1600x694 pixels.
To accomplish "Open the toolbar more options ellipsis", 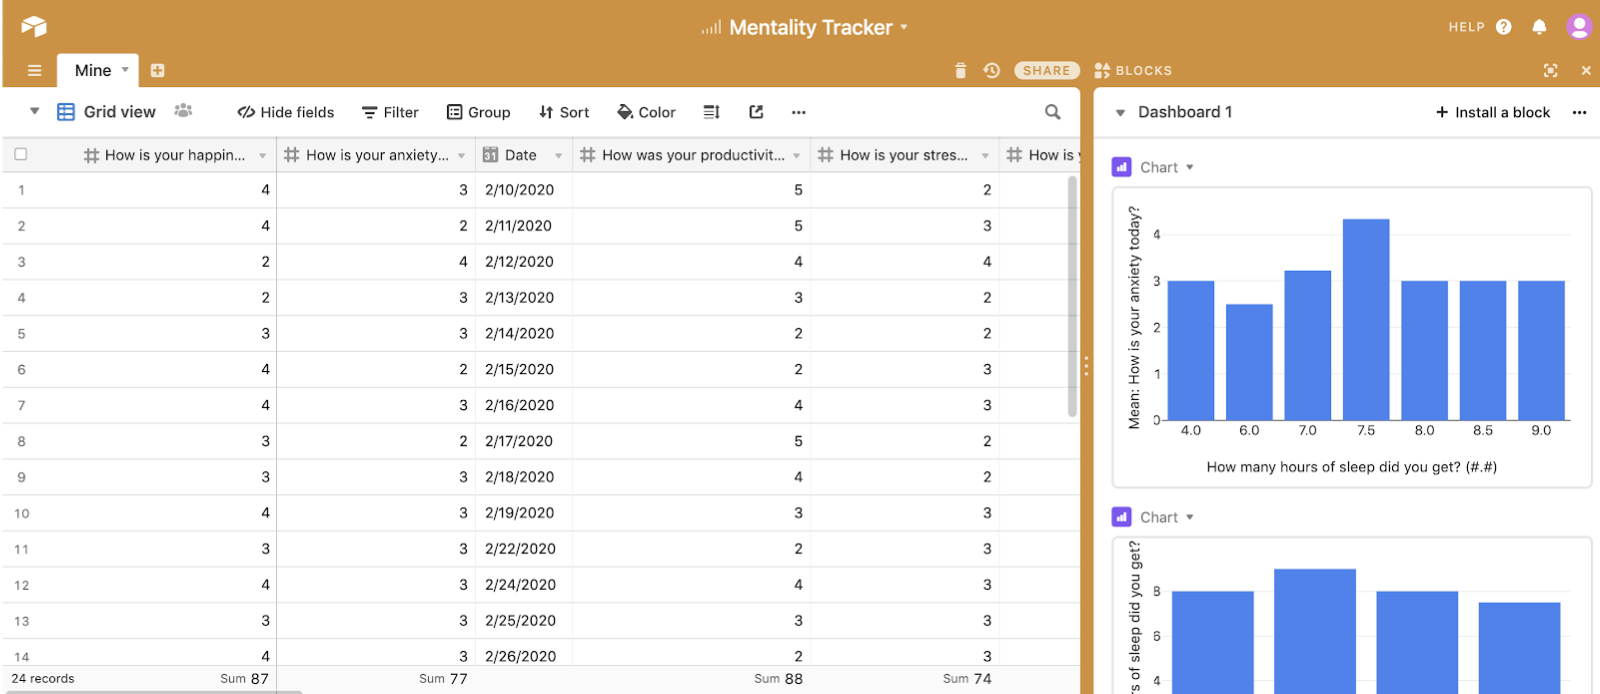I will click(x=798, y=112).
